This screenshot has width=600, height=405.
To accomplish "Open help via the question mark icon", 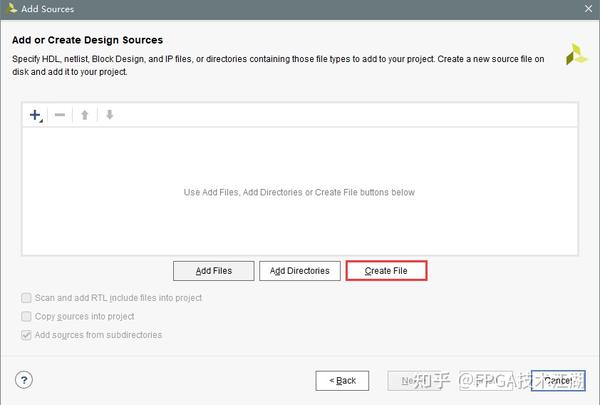I will 25,380.
